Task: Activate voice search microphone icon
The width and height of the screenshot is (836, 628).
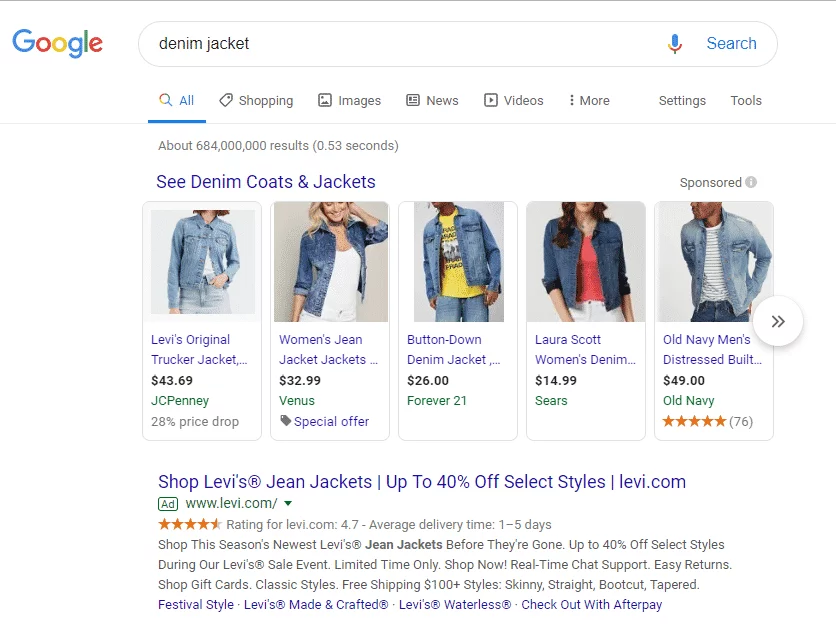Action: point(674,44)
